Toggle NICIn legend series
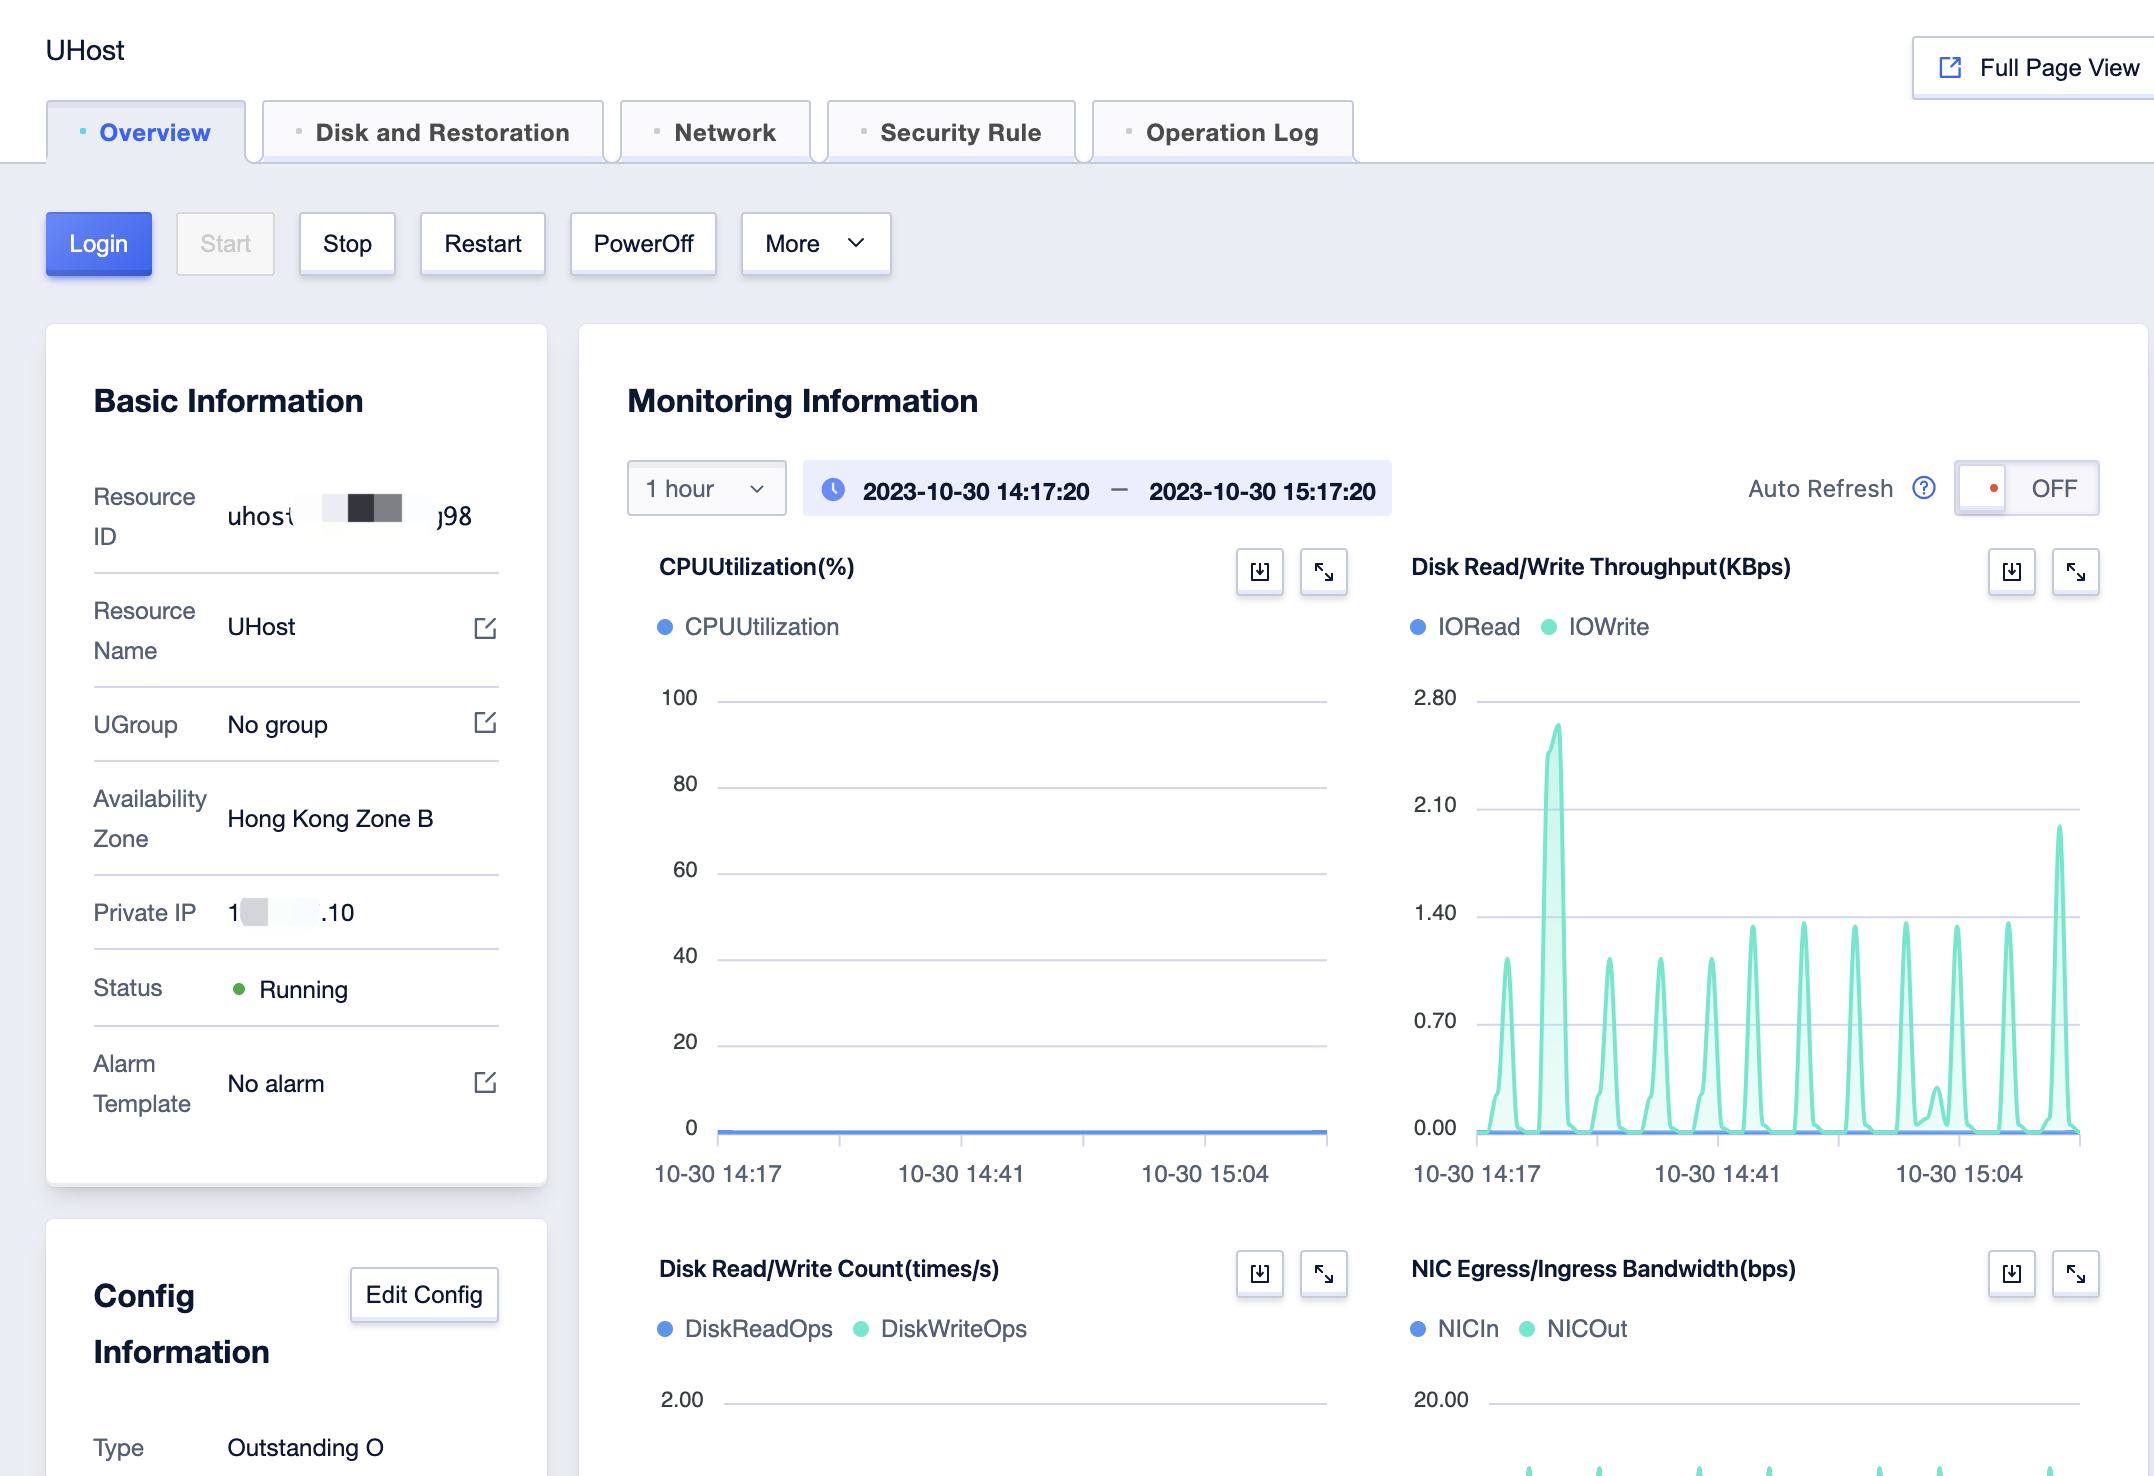Screen dimensions: 2154x1476 (1454, 1329)
